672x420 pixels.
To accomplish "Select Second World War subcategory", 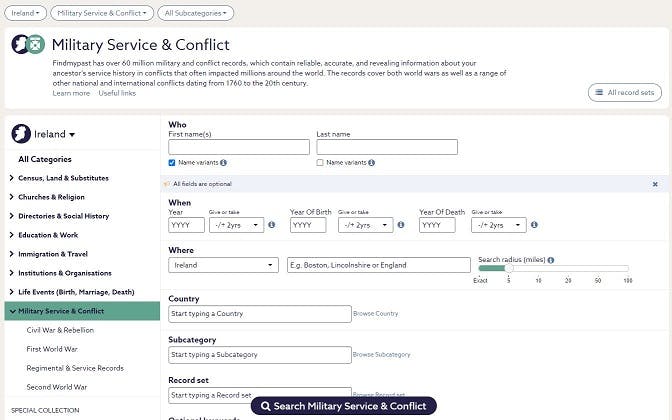I will pos(57,387).
